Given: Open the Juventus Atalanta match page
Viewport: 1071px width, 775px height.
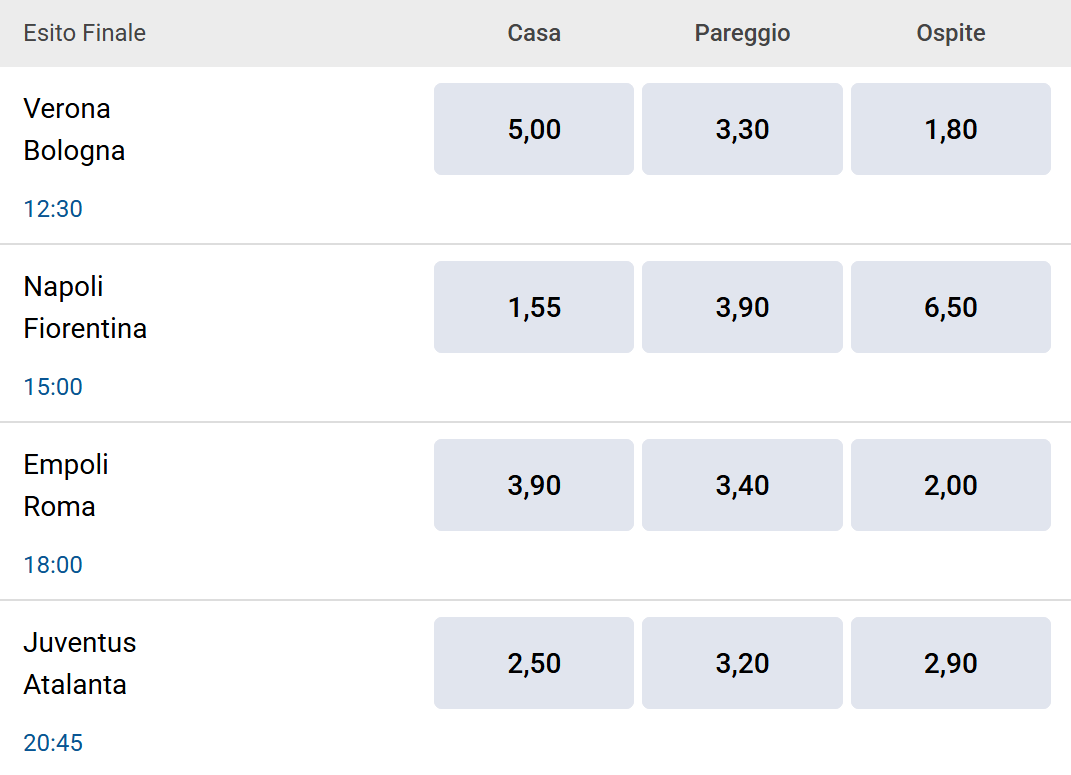Looking at the screenshot, I should click(79, 664).
